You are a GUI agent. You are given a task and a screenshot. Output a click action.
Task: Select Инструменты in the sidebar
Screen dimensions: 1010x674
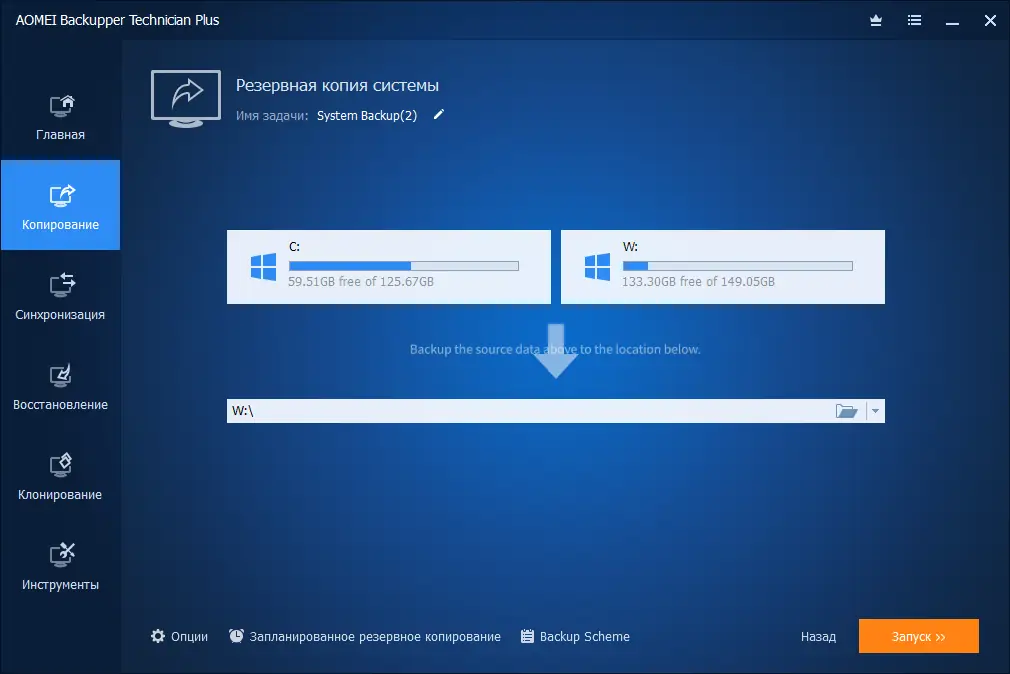(x=60, y=567)
